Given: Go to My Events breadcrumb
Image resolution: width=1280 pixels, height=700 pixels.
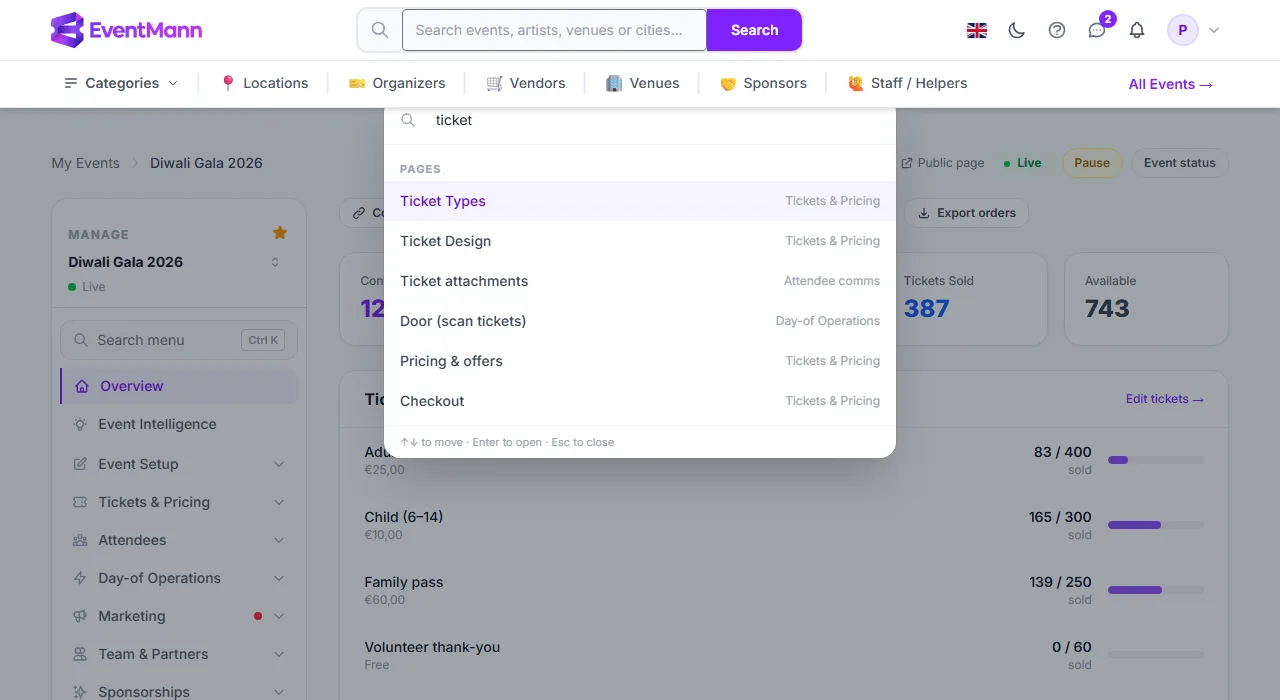Looking at the screenshot, I should pyautogui.click(x=85, y=163).
